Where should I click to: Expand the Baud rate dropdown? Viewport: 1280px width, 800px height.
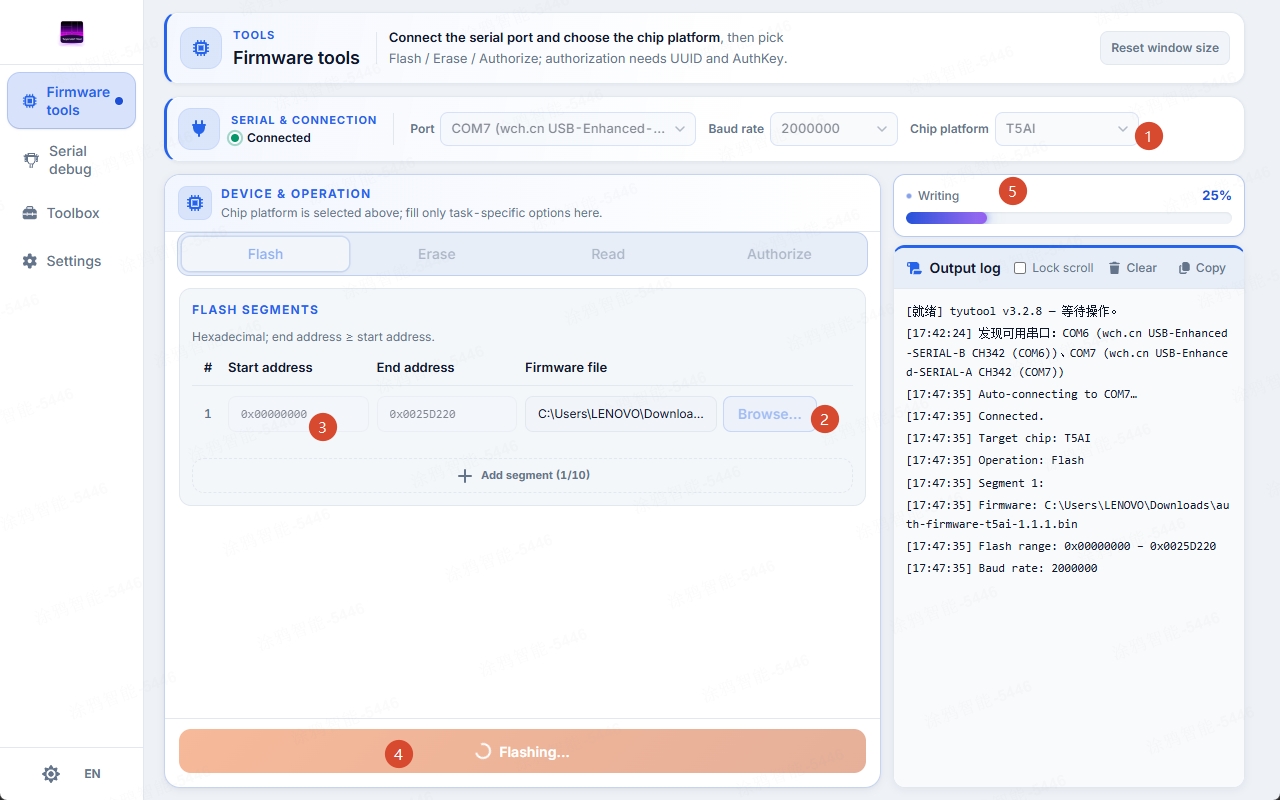pyautogui.click(x=834, y=129)
